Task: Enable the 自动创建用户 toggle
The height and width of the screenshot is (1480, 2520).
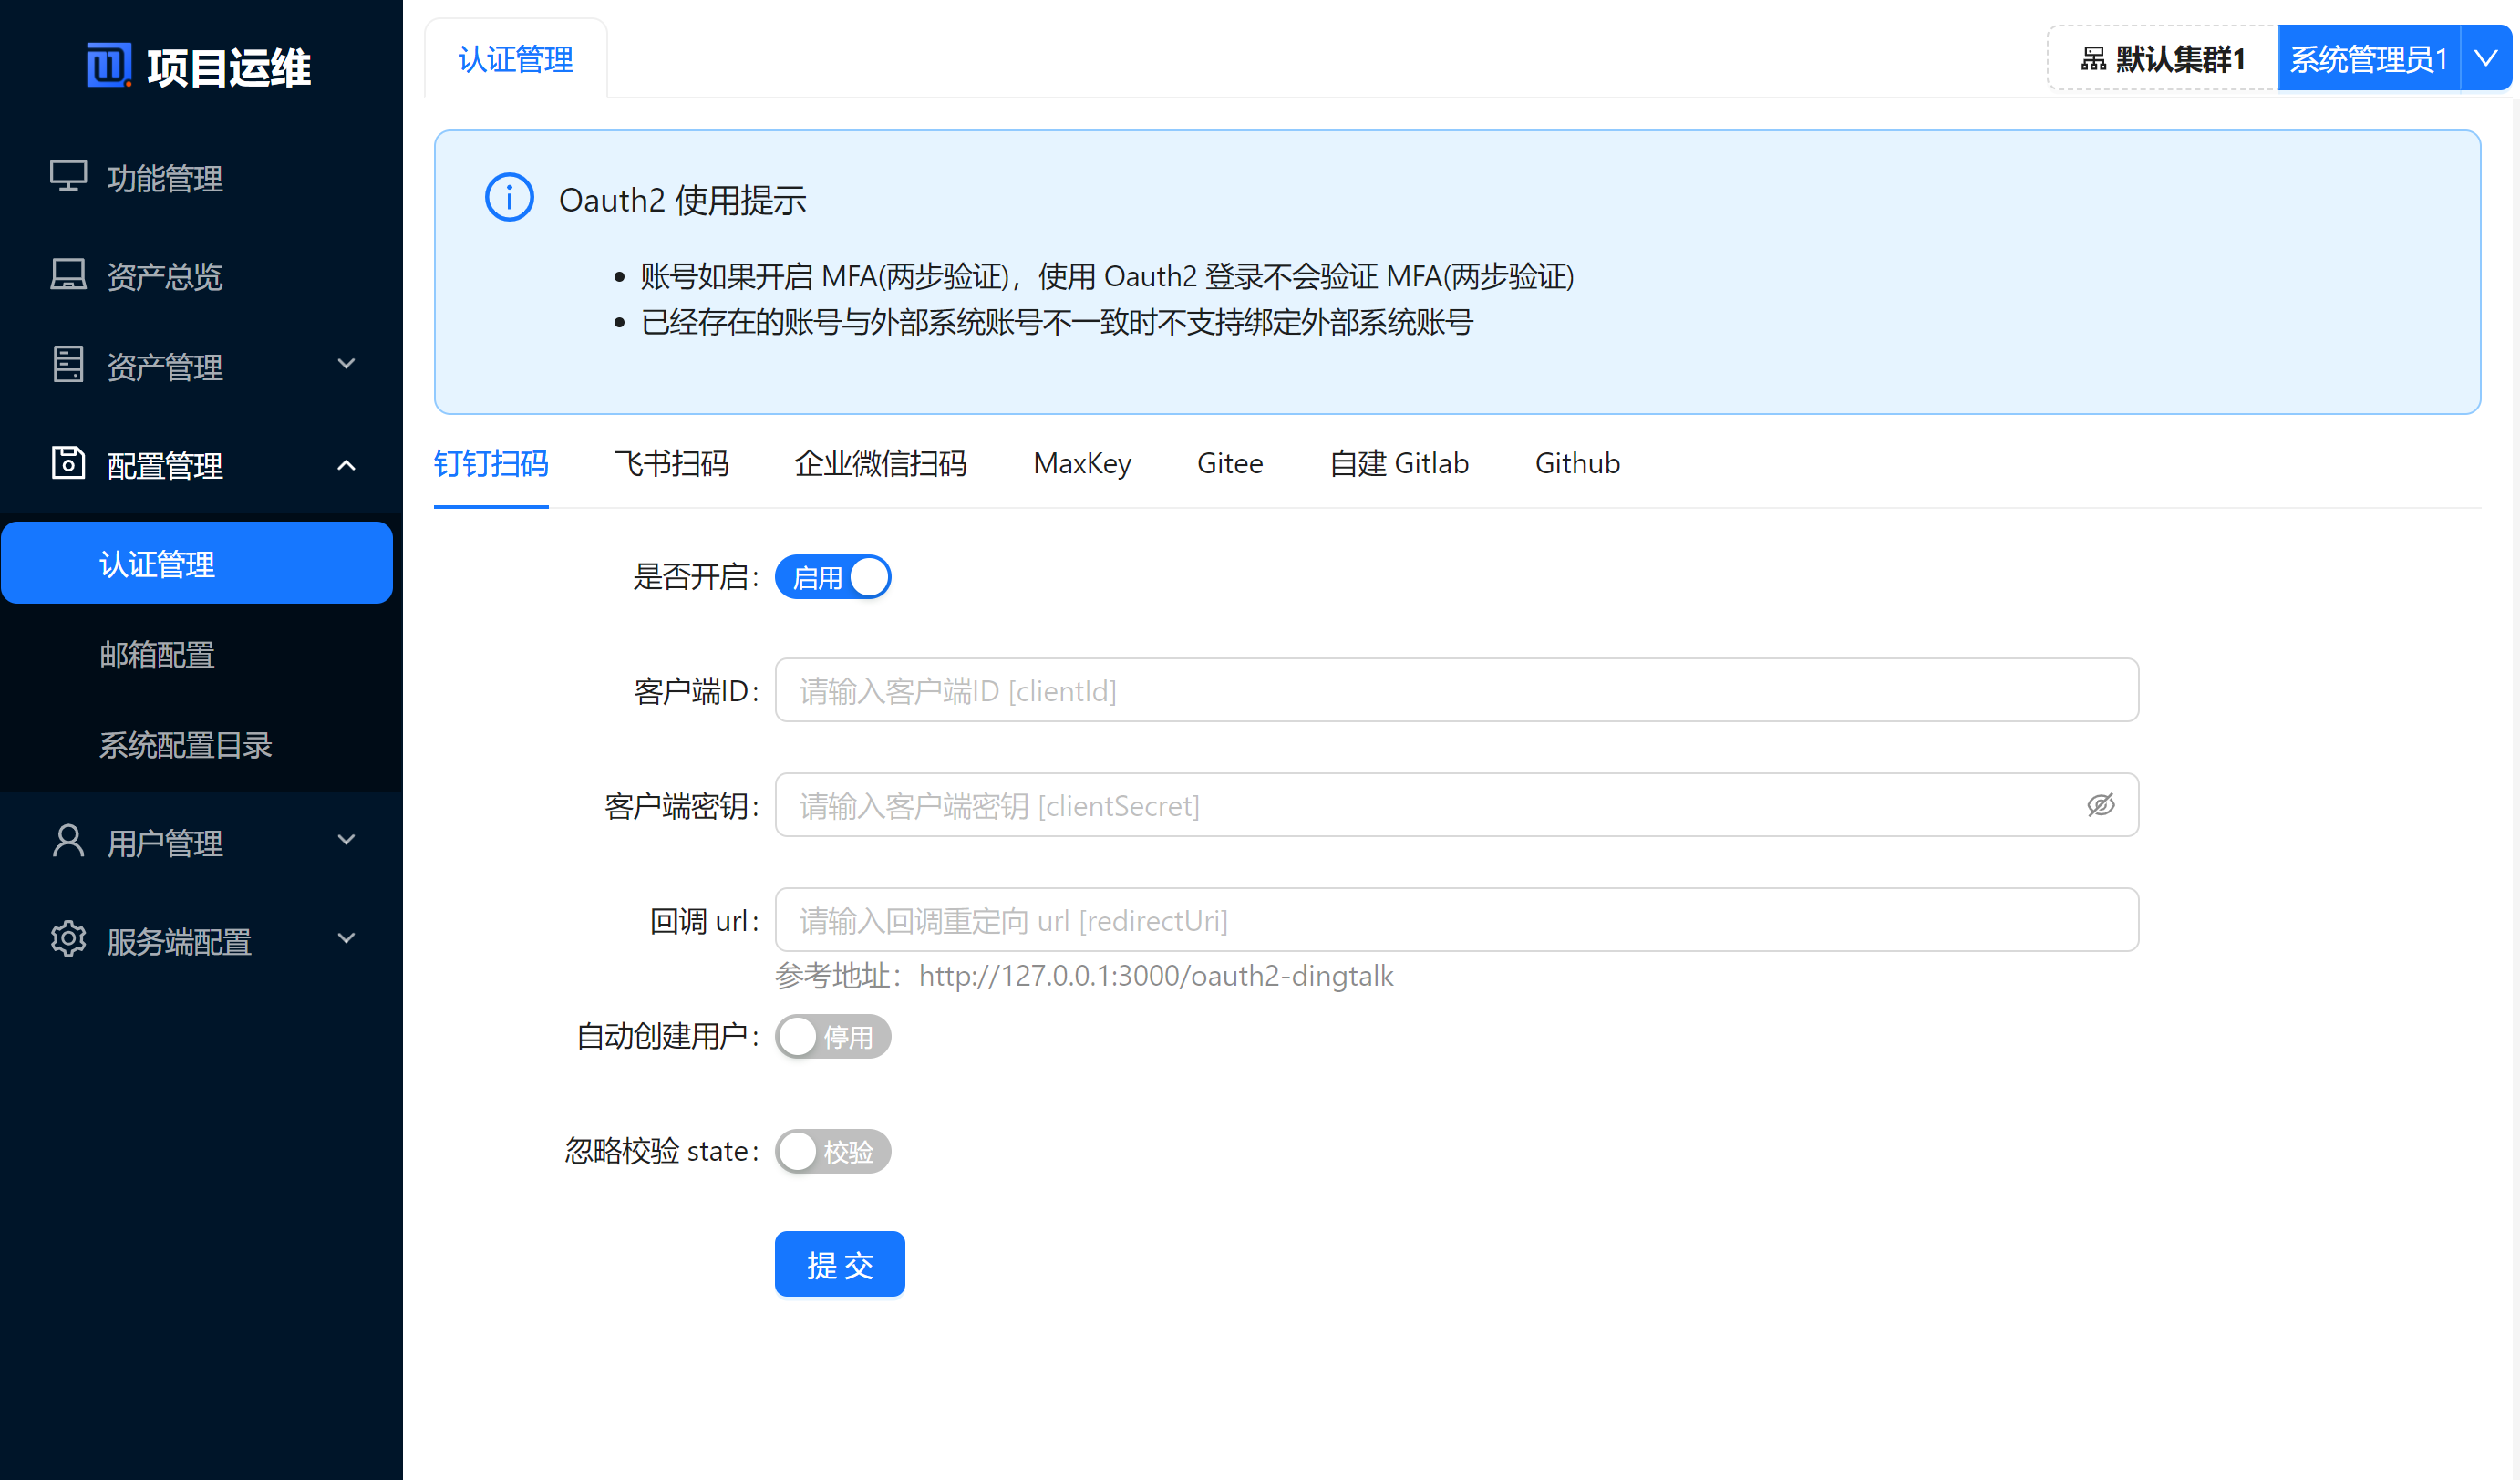Action: click(x=833, y=1037)
